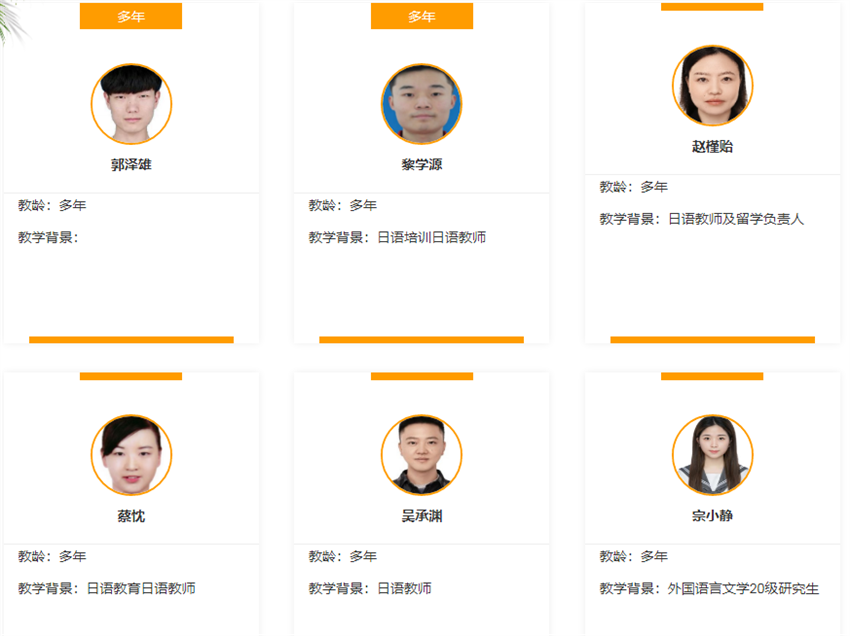
Task: Click 外国语言文学20级研究生 background text
Action: point(743,588)
